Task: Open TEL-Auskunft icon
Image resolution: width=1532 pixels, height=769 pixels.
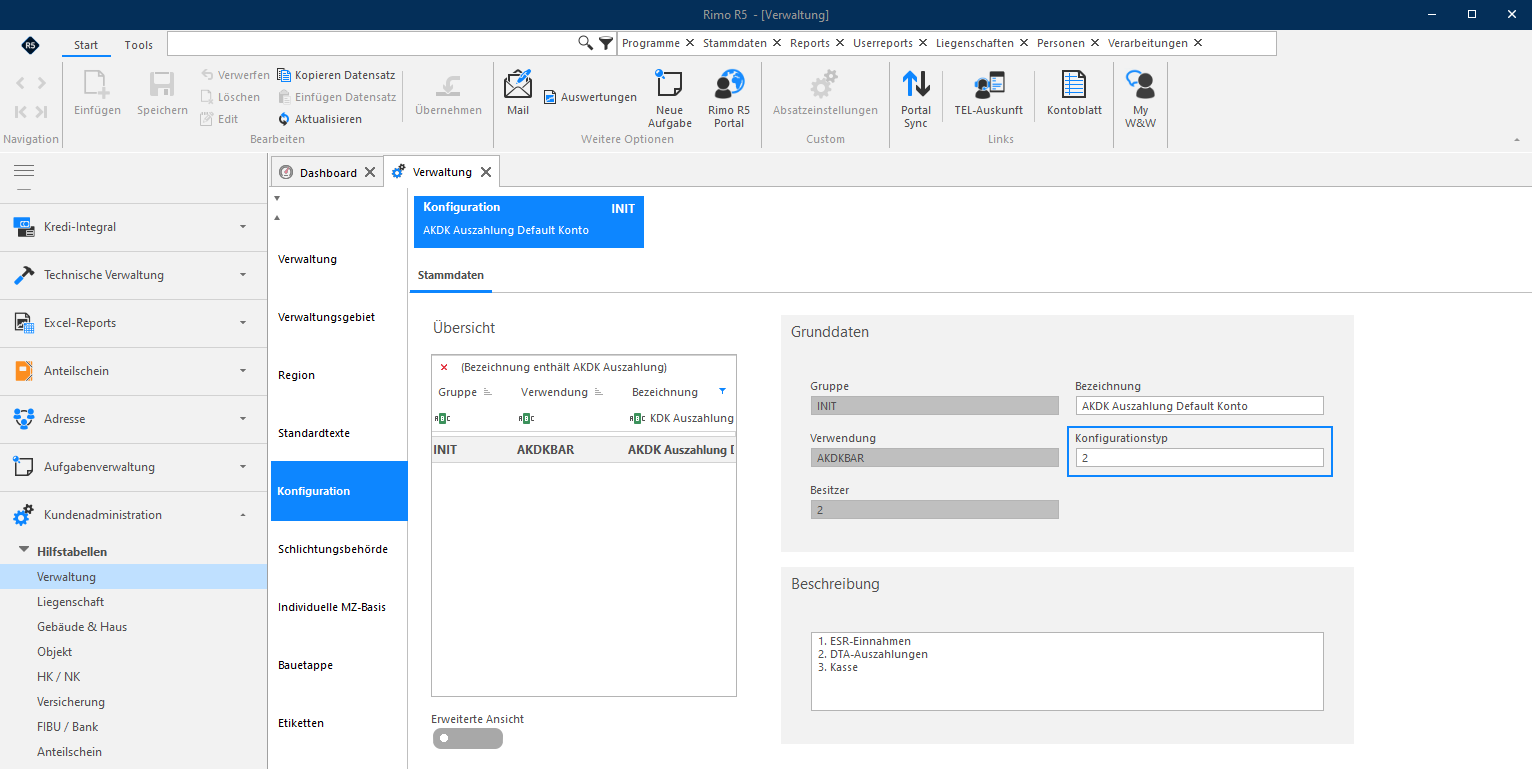Action: [988, 84]
